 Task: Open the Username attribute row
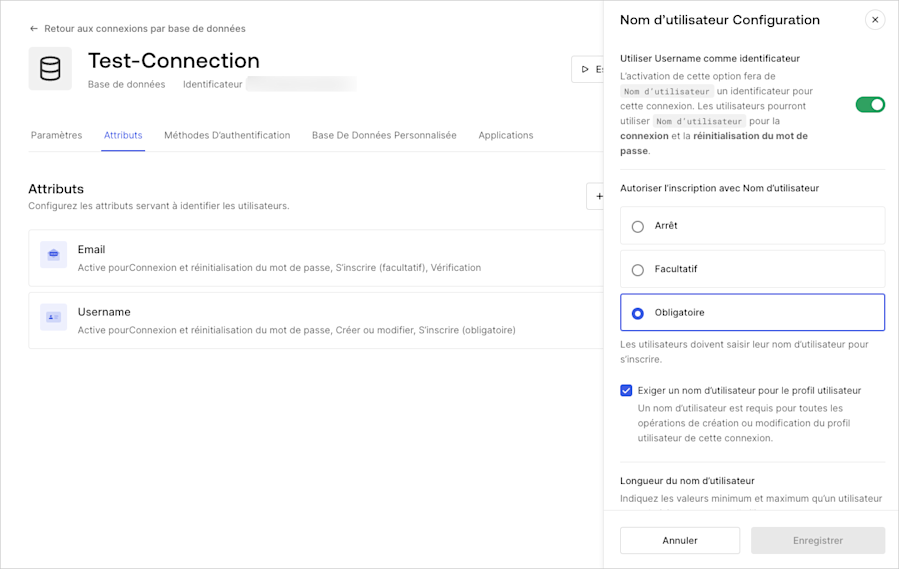pos(316,321)
